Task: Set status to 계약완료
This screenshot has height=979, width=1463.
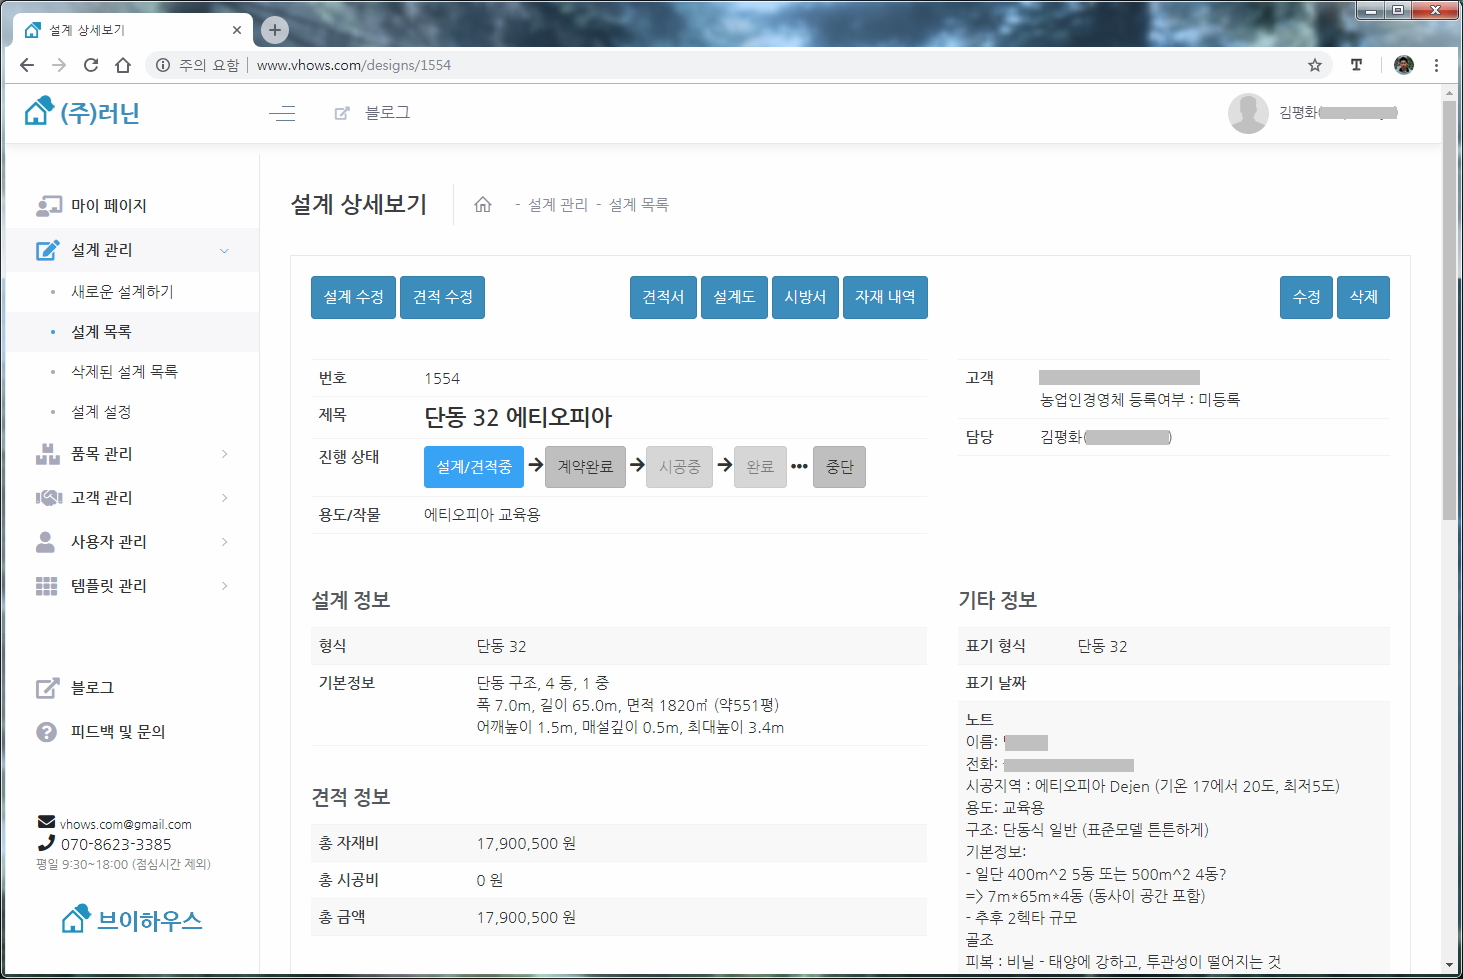Action: (585, 467)
